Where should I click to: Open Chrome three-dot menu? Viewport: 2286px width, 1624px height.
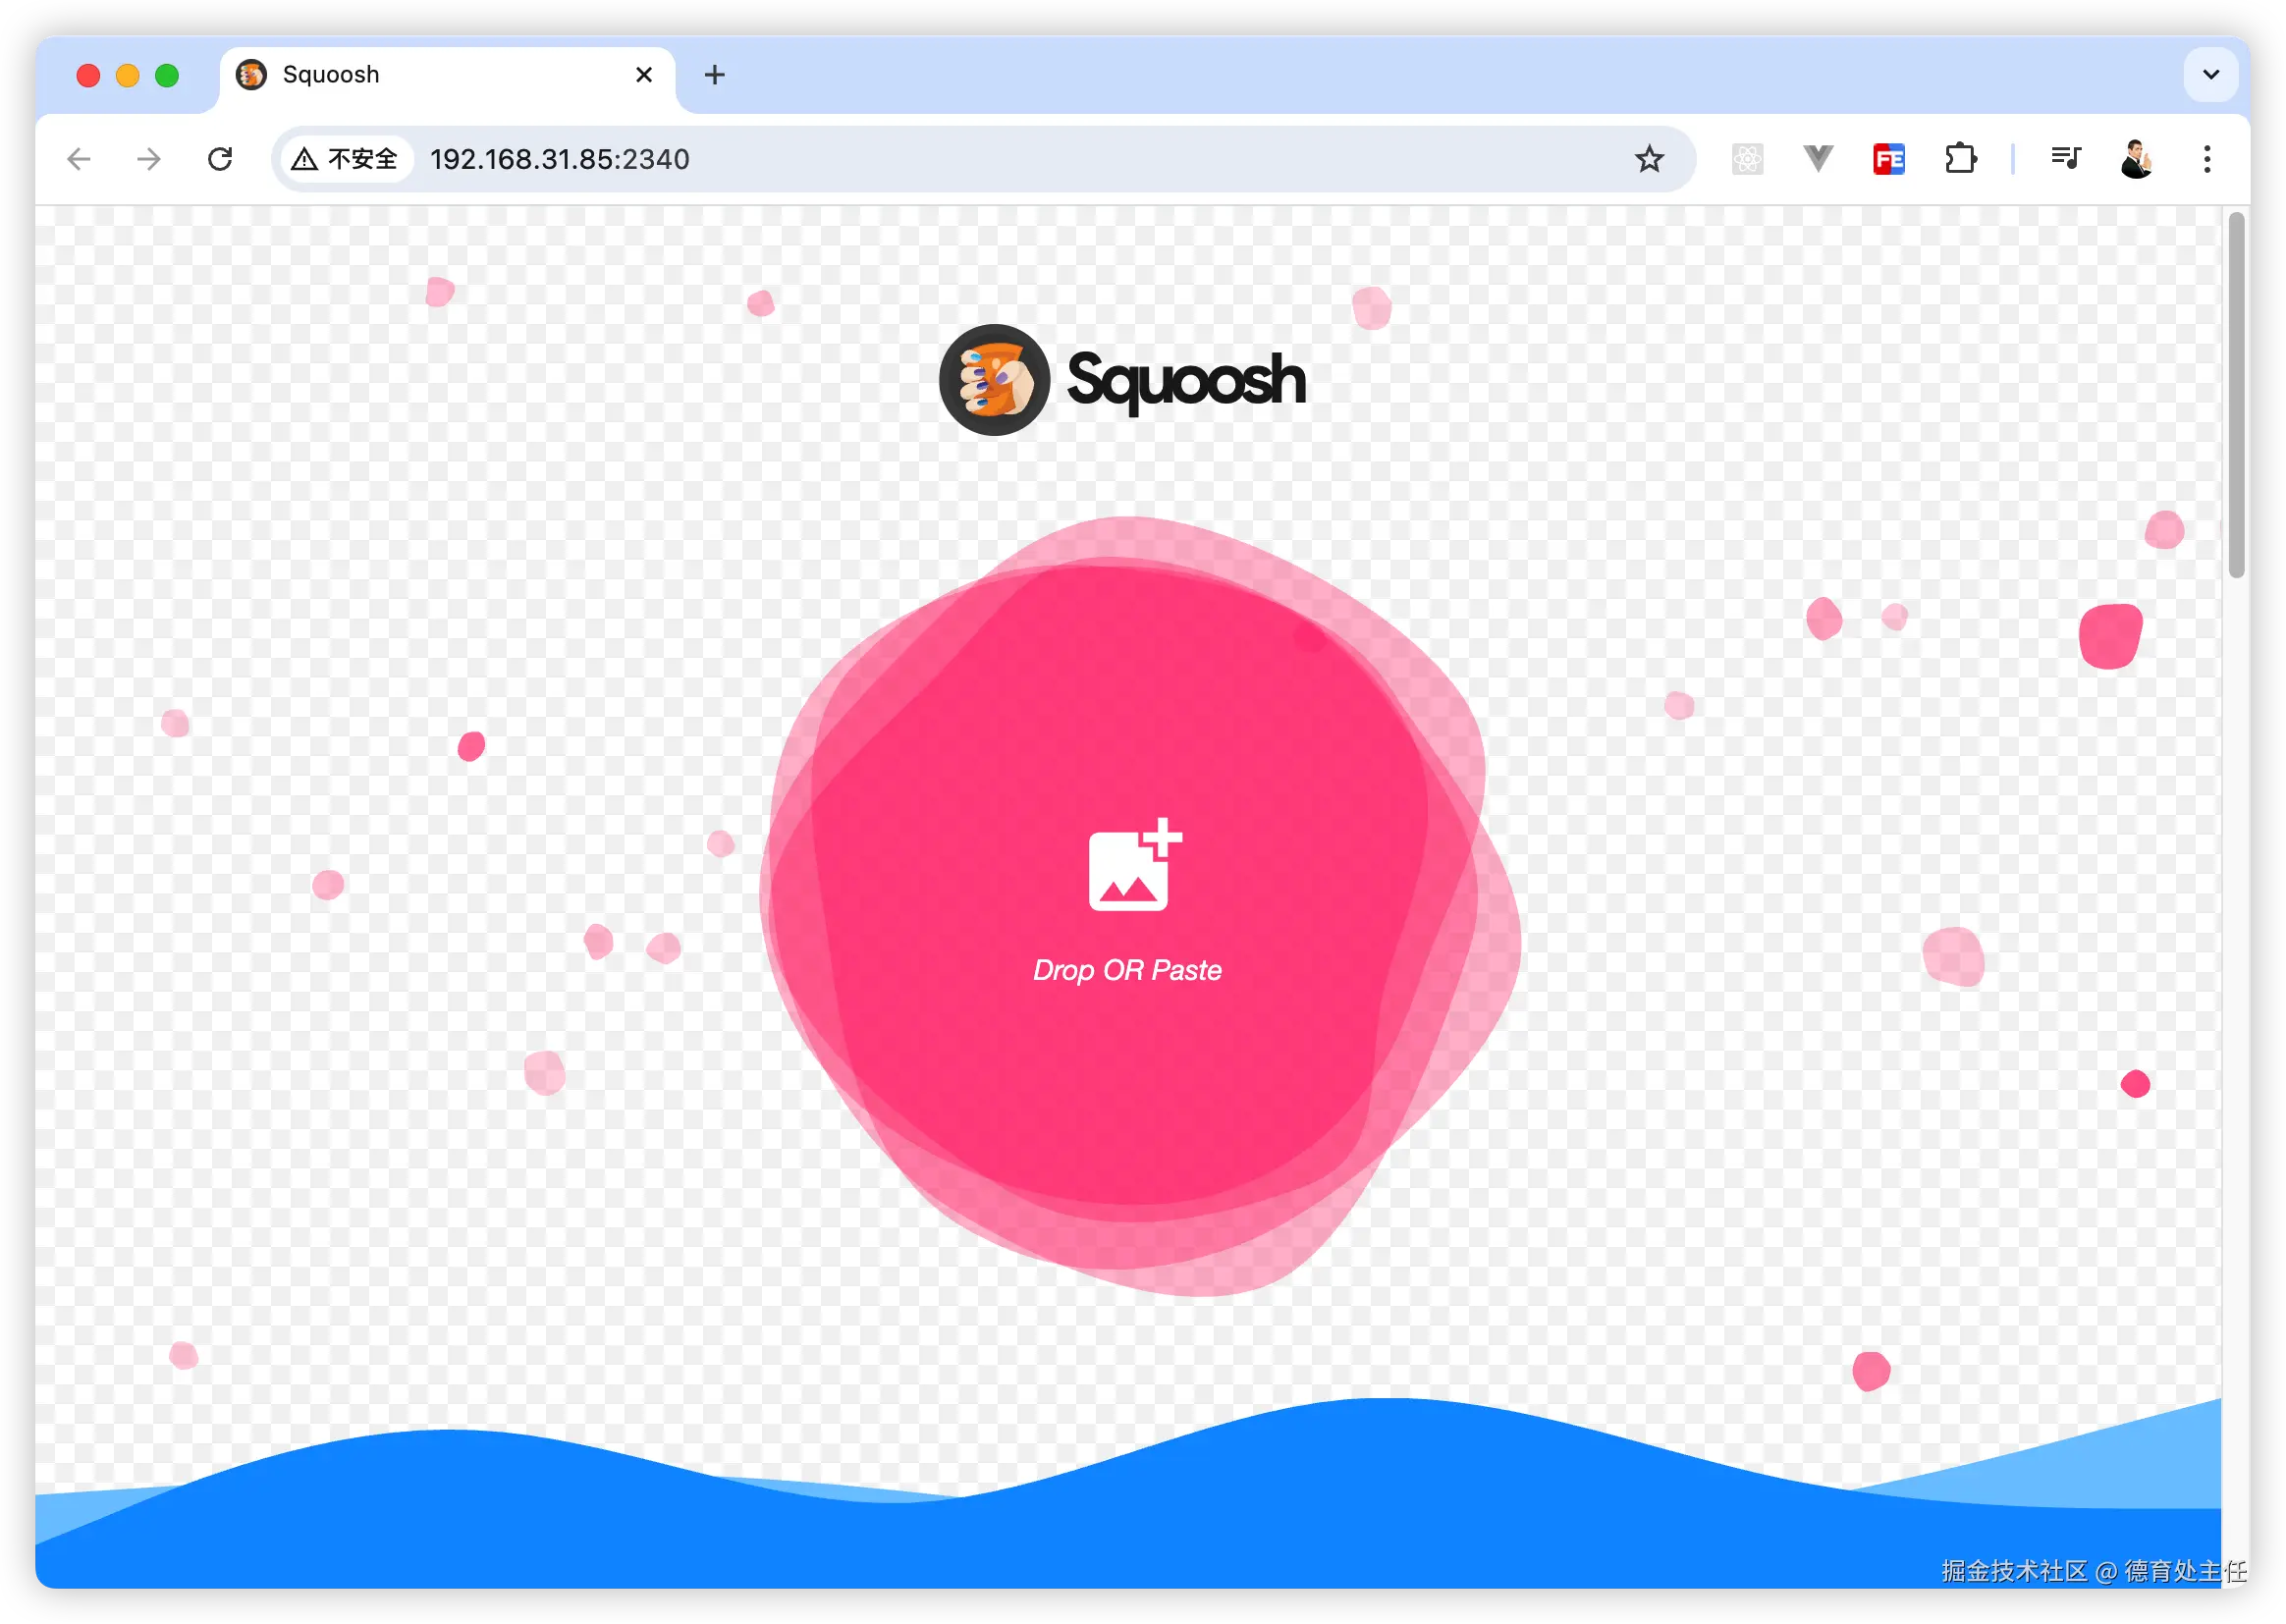point(2207,159)
